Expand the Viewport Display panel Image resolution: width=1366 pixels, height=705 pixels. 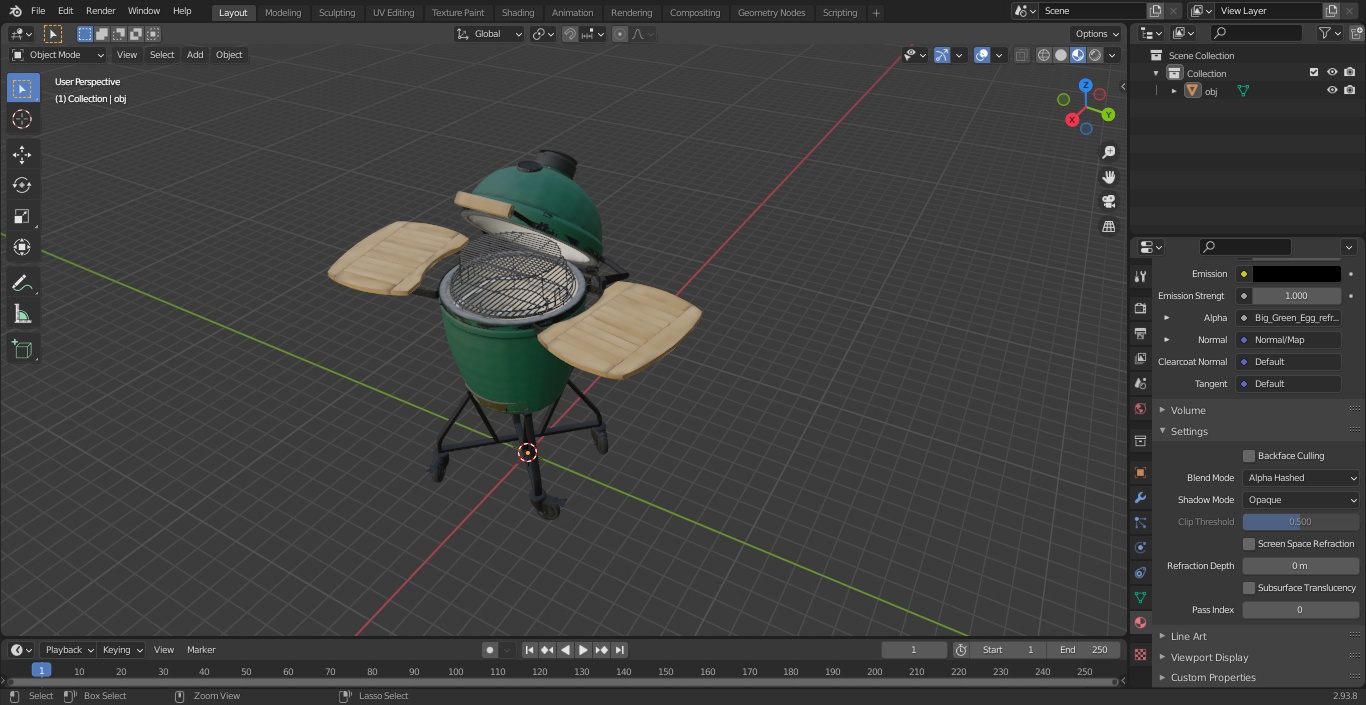(1209, 657)
